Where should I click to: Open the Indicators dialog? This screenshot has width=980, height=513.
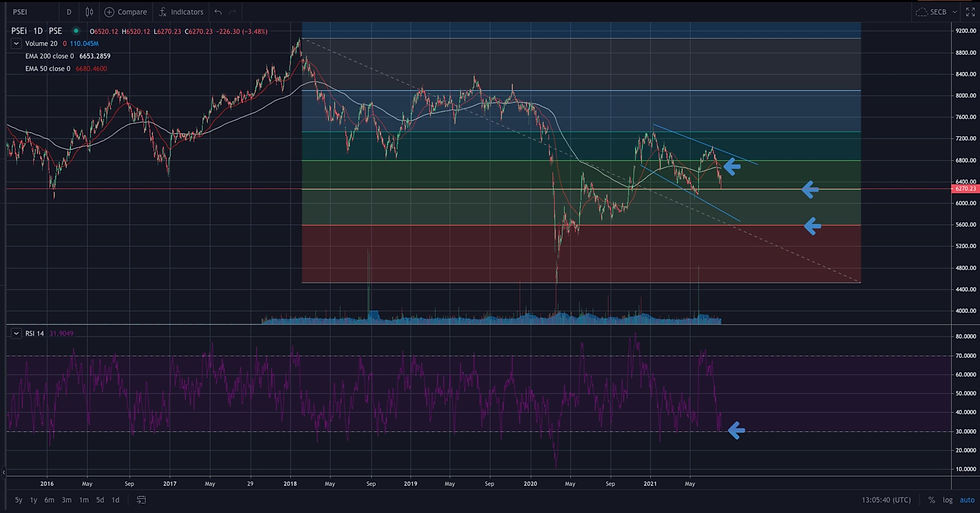tap(181, 12)
